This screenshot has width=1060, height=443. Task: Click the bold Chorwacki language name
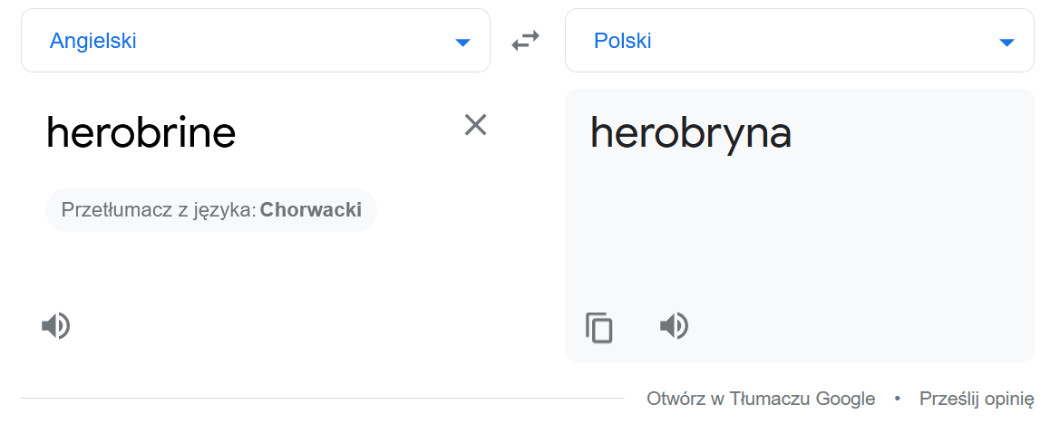click(311, 210)
